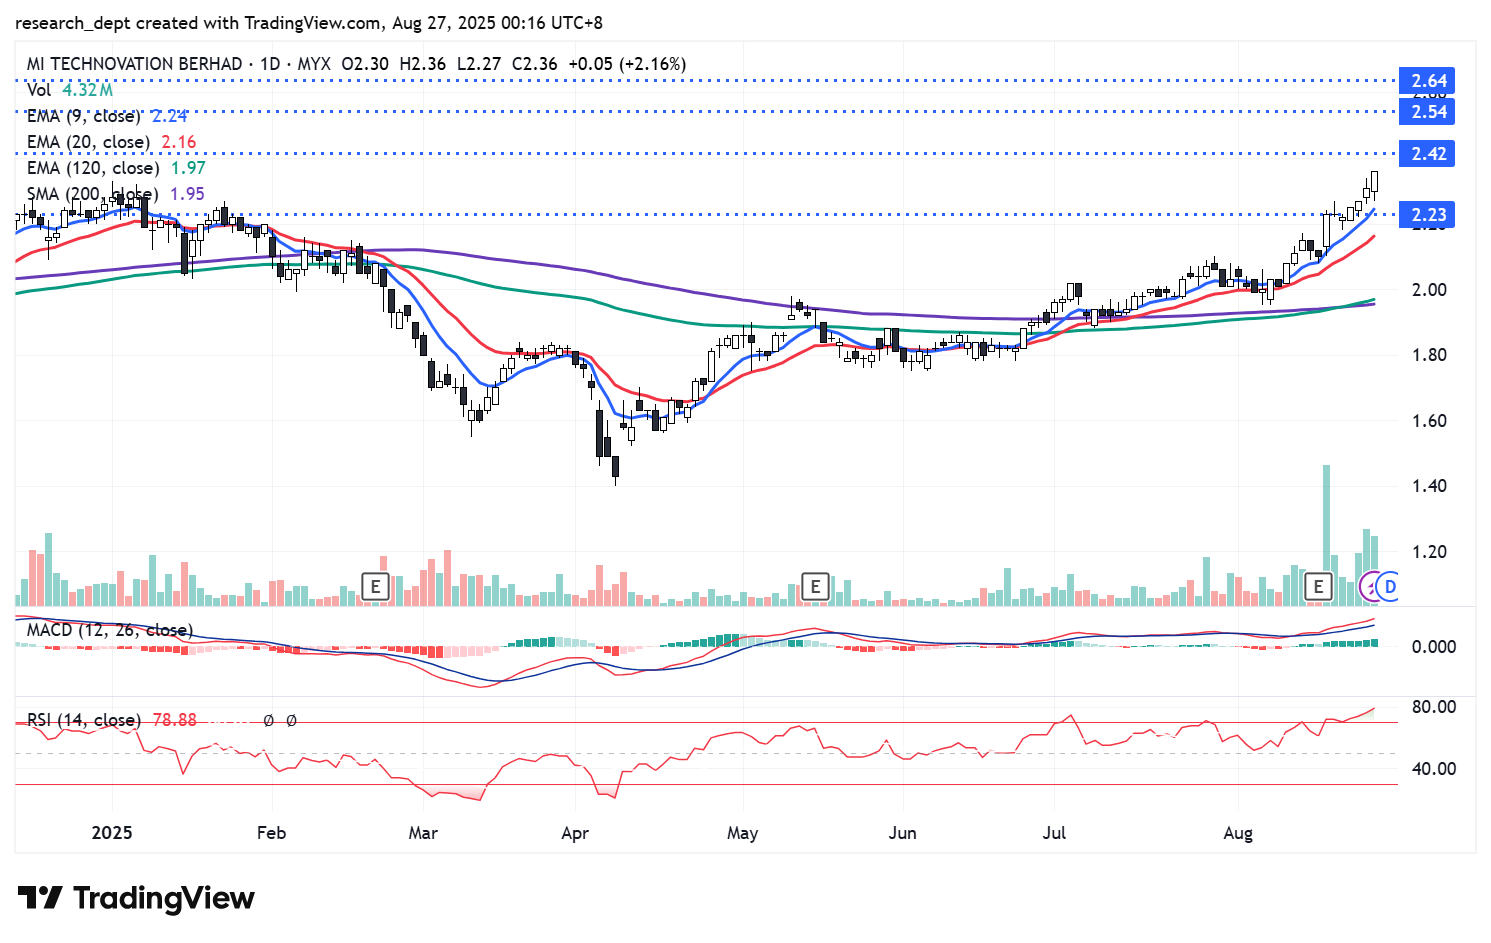Click the MACD 0.000 axis label
1491x943 pixels.
[1433, 647]
